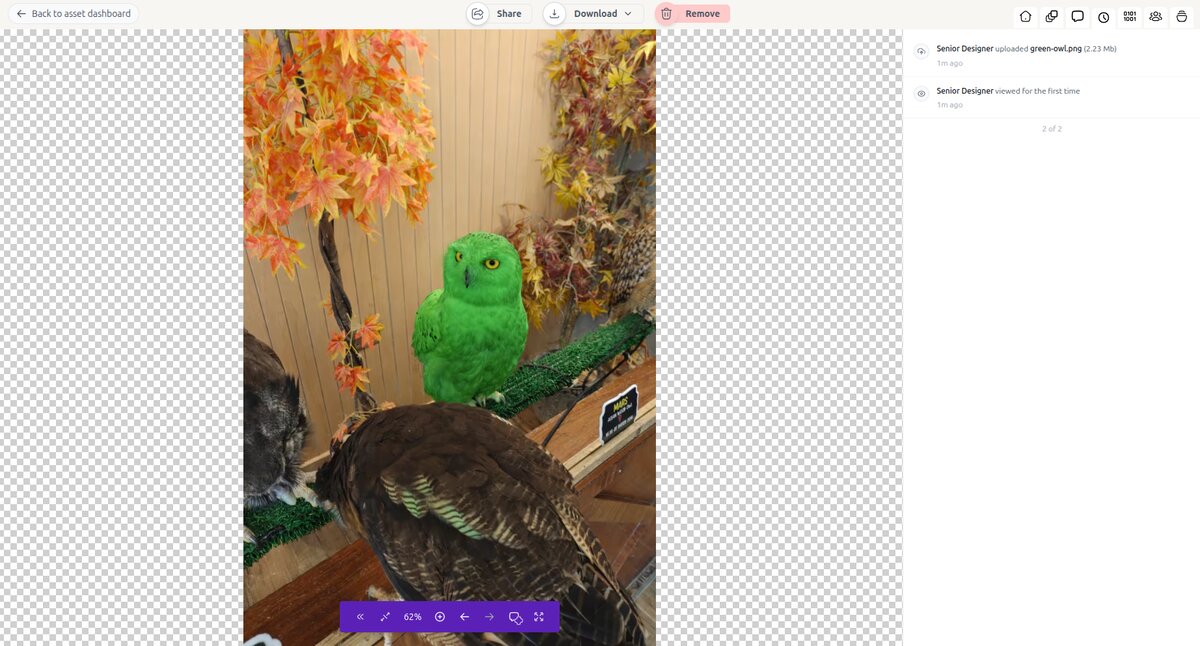Go to next asset with right arrow
1200x646 pixels.
coord(489,617)
